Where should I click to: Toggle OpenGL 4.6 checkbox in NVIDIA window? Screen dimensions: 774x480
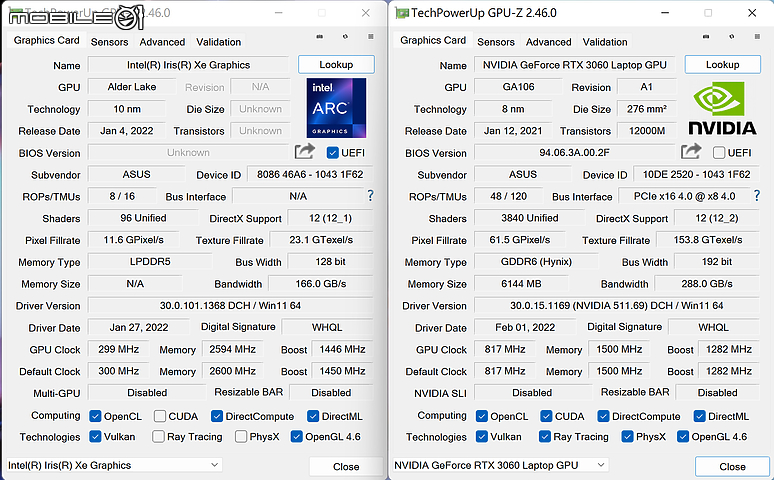click(x=683, y=437)
